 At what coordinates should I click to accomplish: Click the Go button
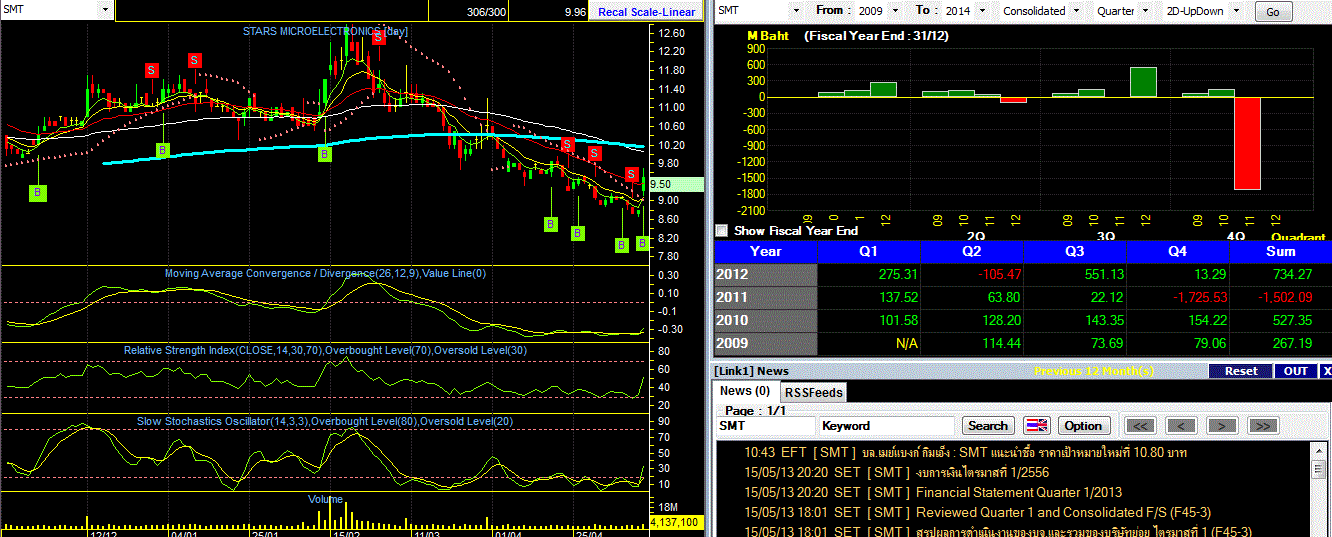(x=1272, y=12)
